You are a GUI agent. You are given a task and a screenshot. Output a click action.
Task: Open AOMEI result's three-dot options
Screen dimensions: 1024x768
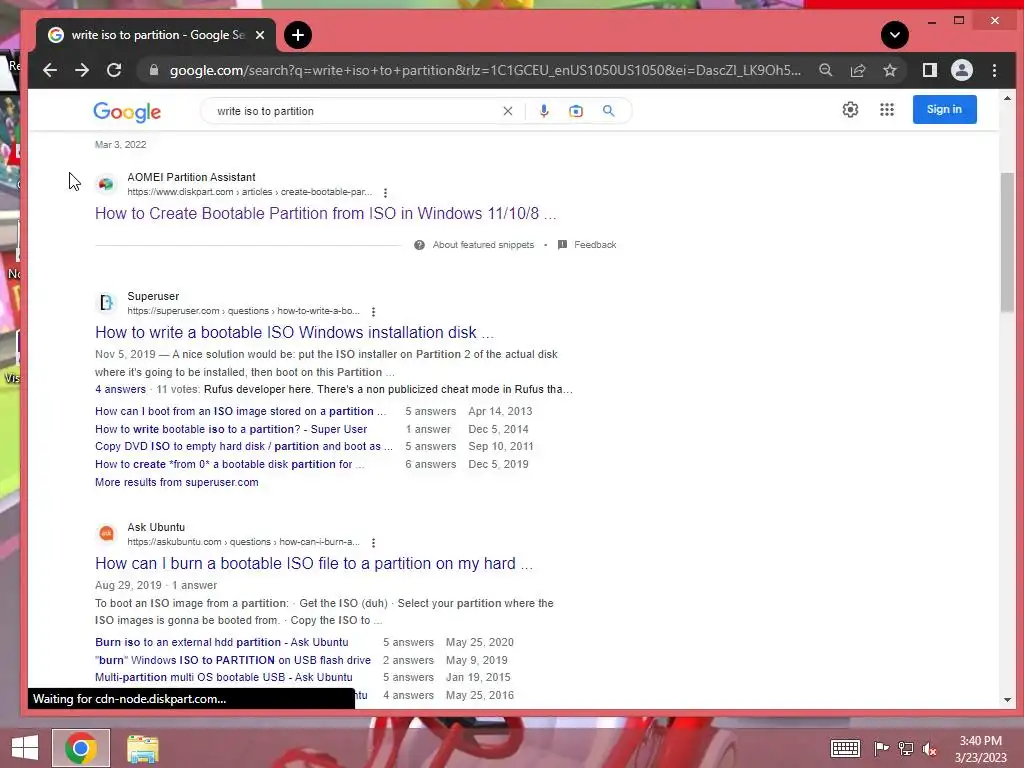coord(385,193)
